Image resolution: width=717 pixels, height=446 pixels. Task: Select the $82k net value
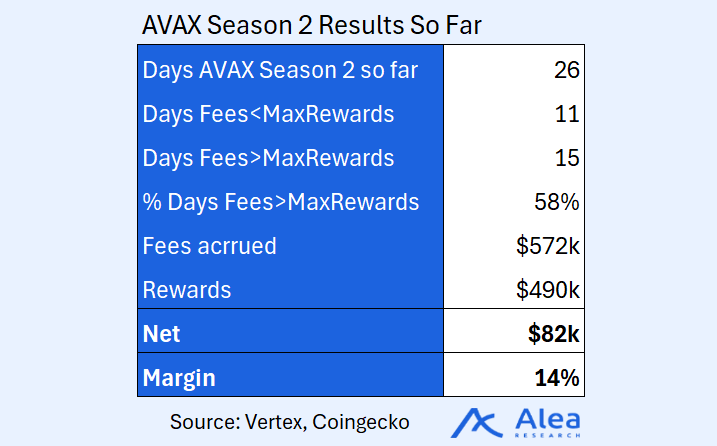[x=553, y=333]
